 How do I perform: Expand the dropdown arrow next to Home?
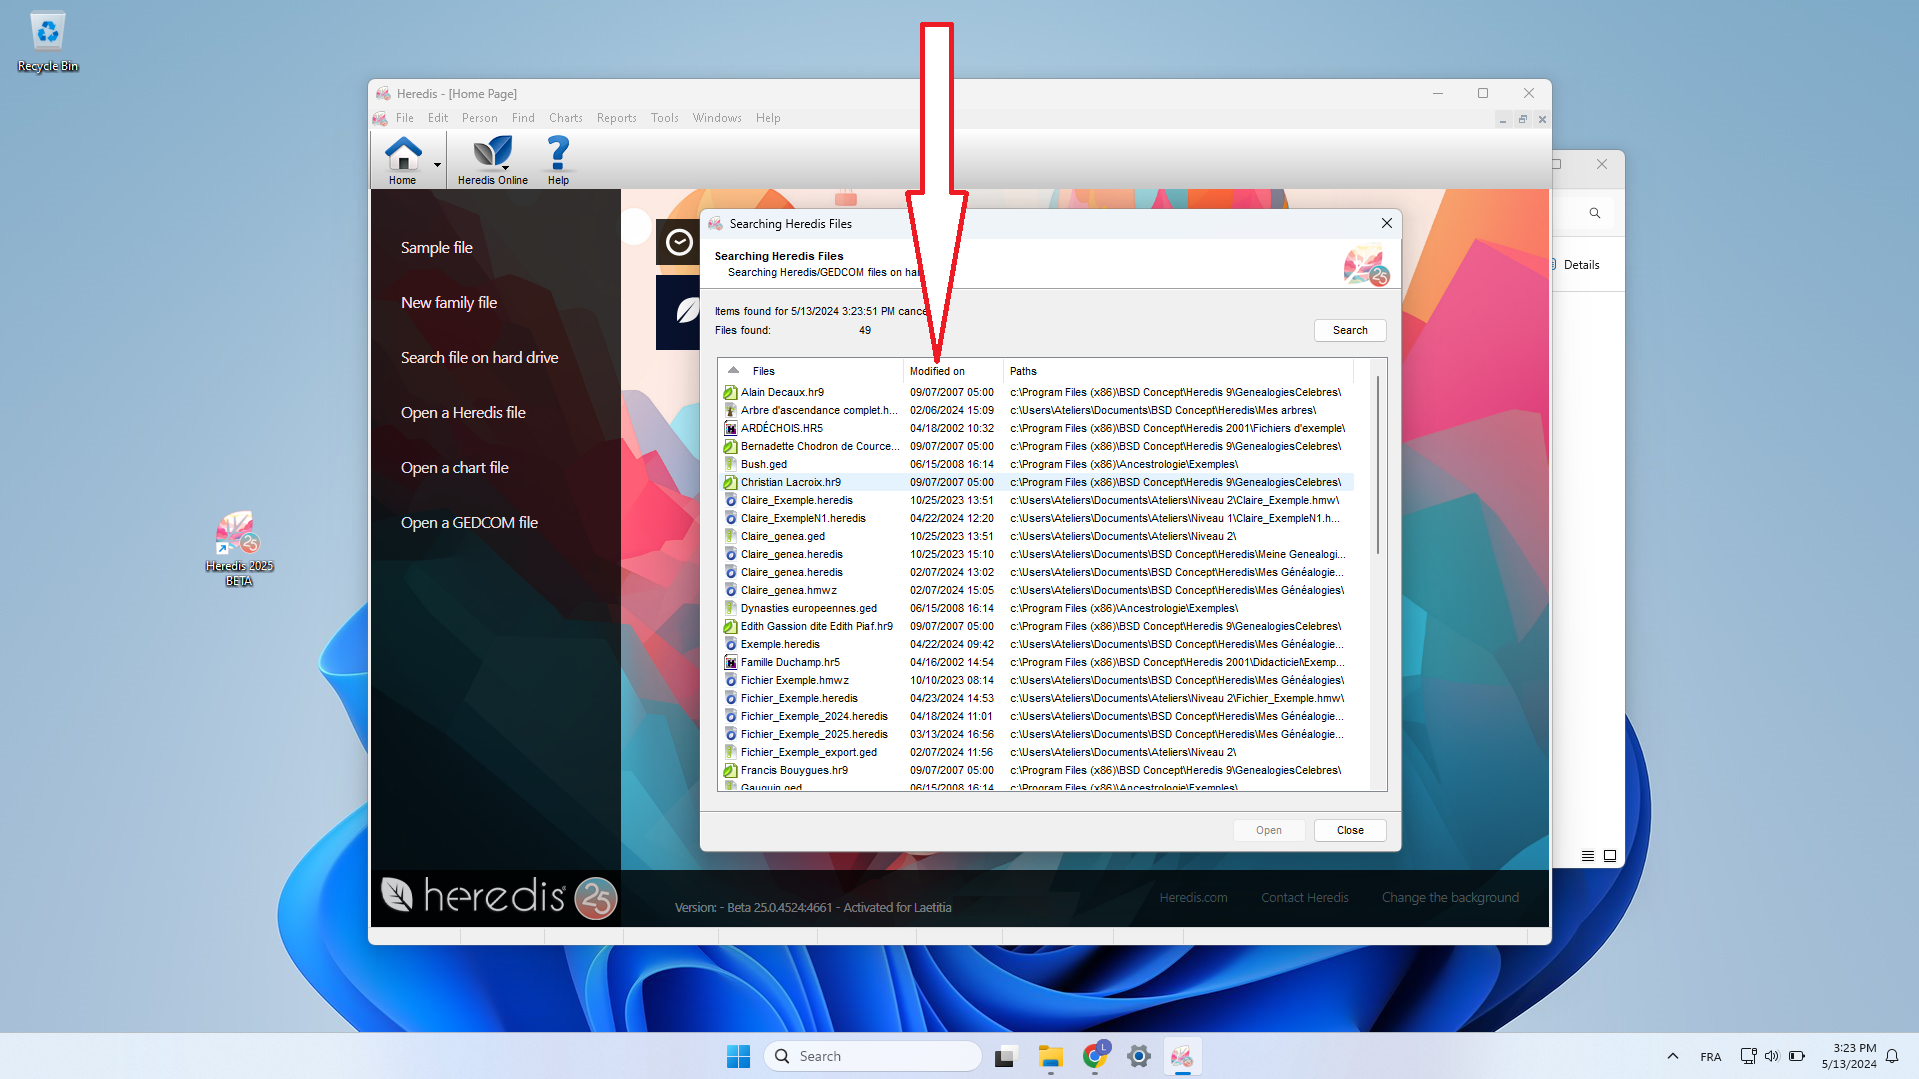[x=437, y=163]
